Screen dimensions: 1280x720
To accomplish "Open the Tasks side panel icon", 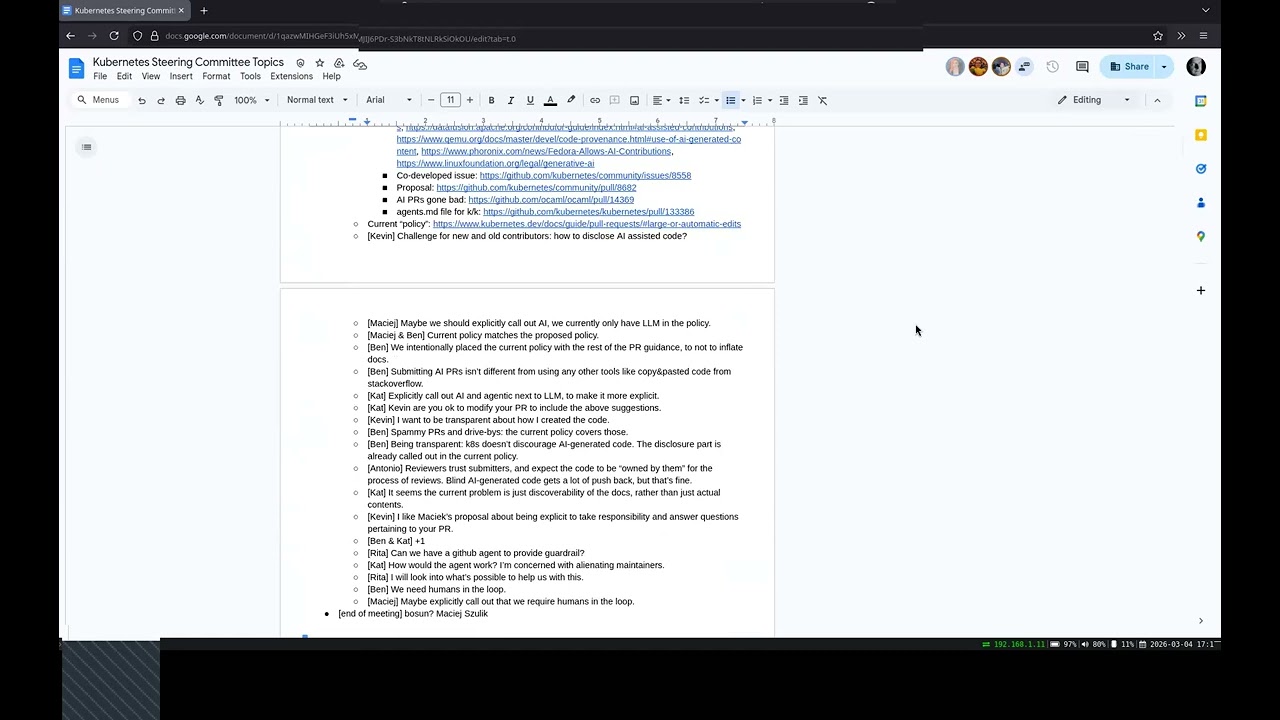I will point(1201,169).
